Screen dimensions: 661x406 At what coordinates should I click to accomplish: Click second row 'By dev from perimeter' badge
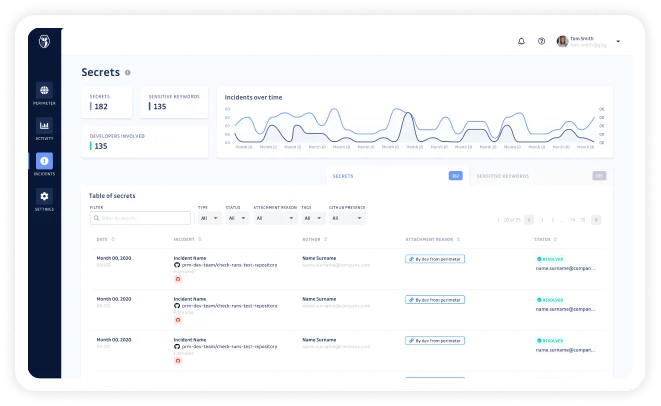click(x=435, y=300)
